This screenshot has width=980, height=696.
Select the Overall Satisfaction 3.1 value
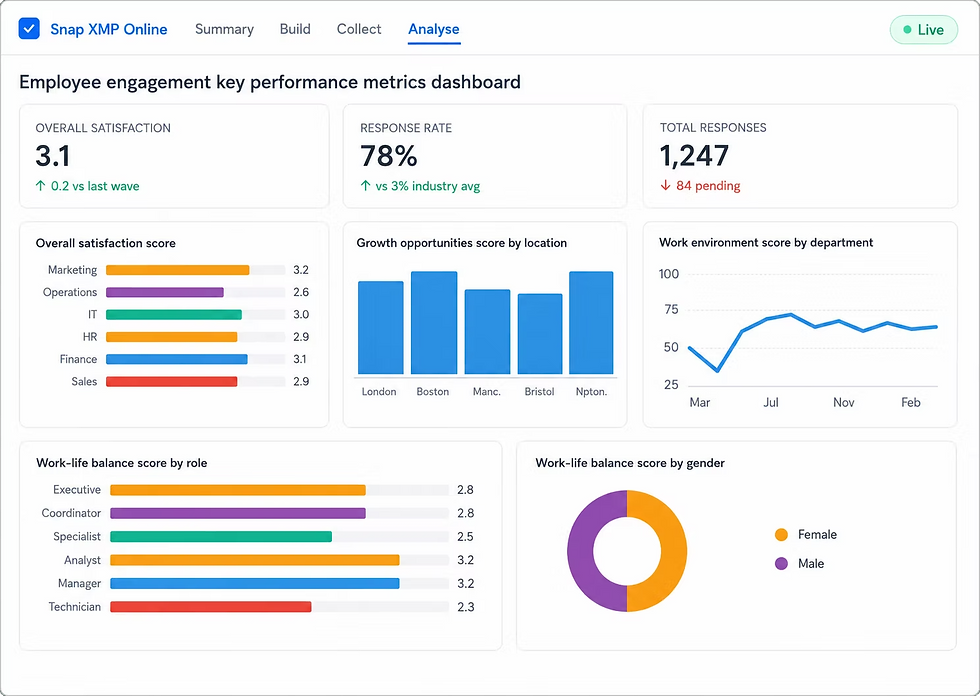[x=52, y=156]
